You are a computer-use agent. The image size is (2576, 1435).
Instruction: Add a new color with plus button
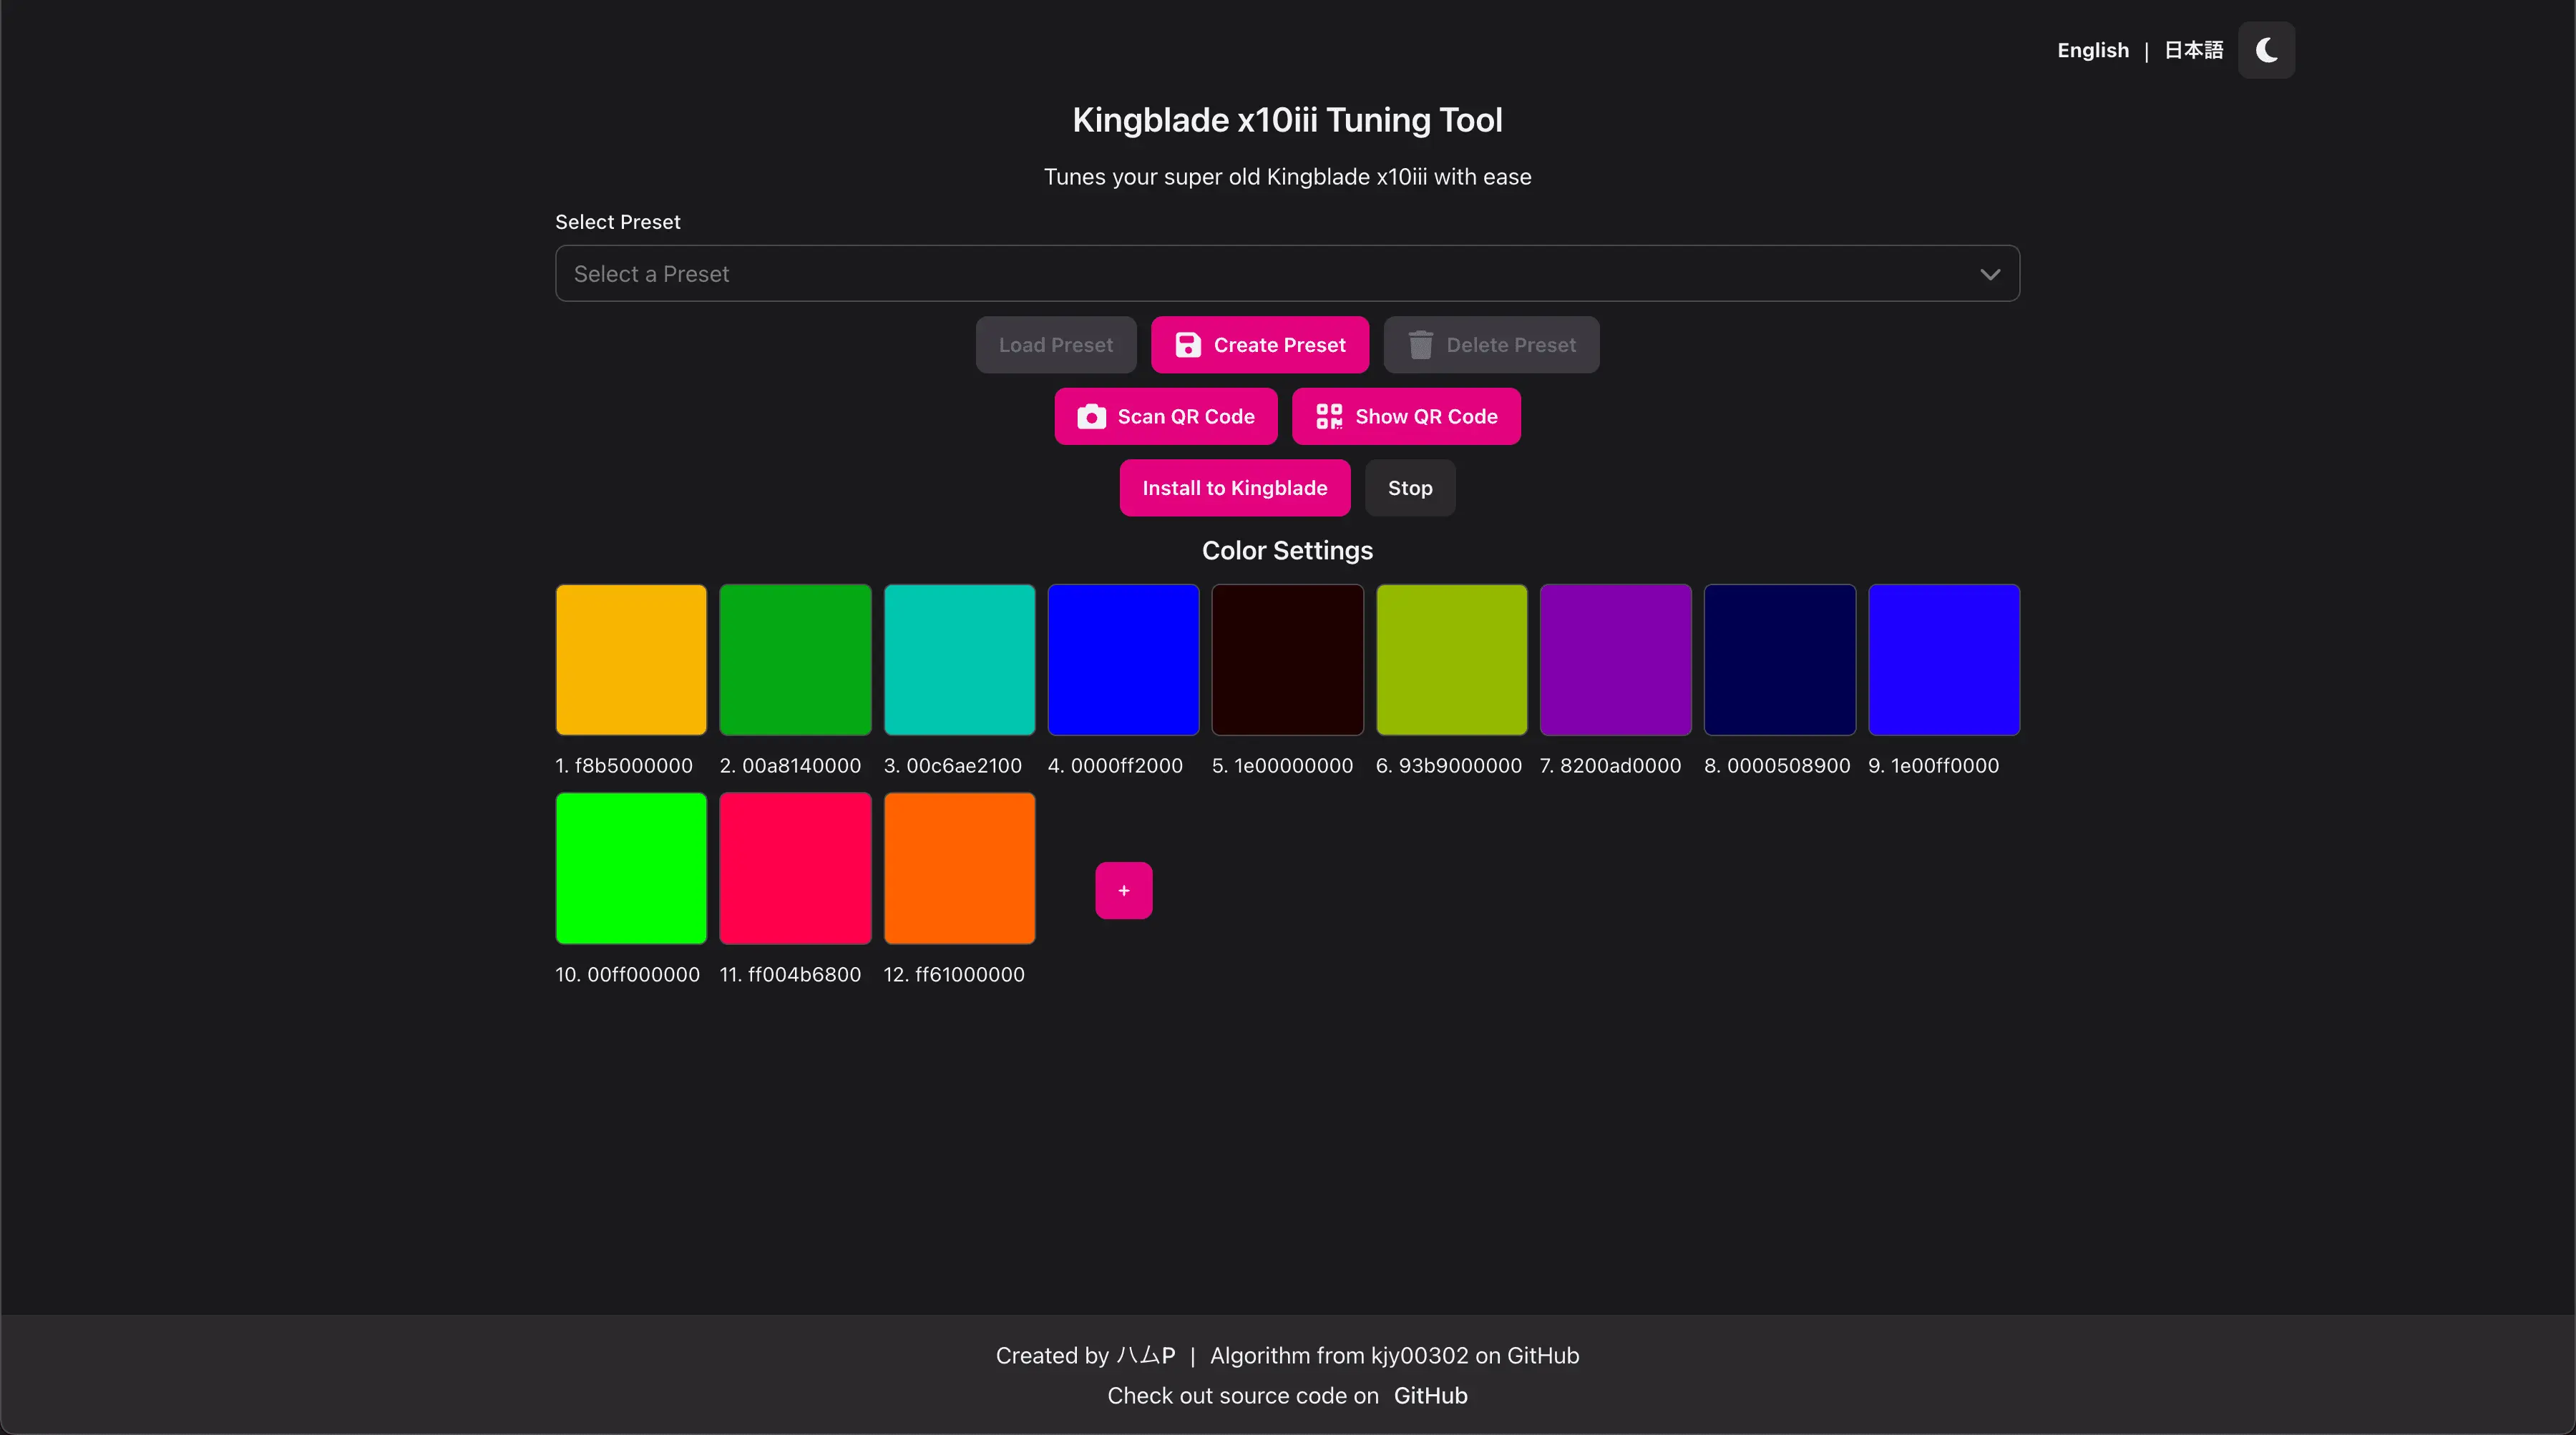(x=1124, y=890)
